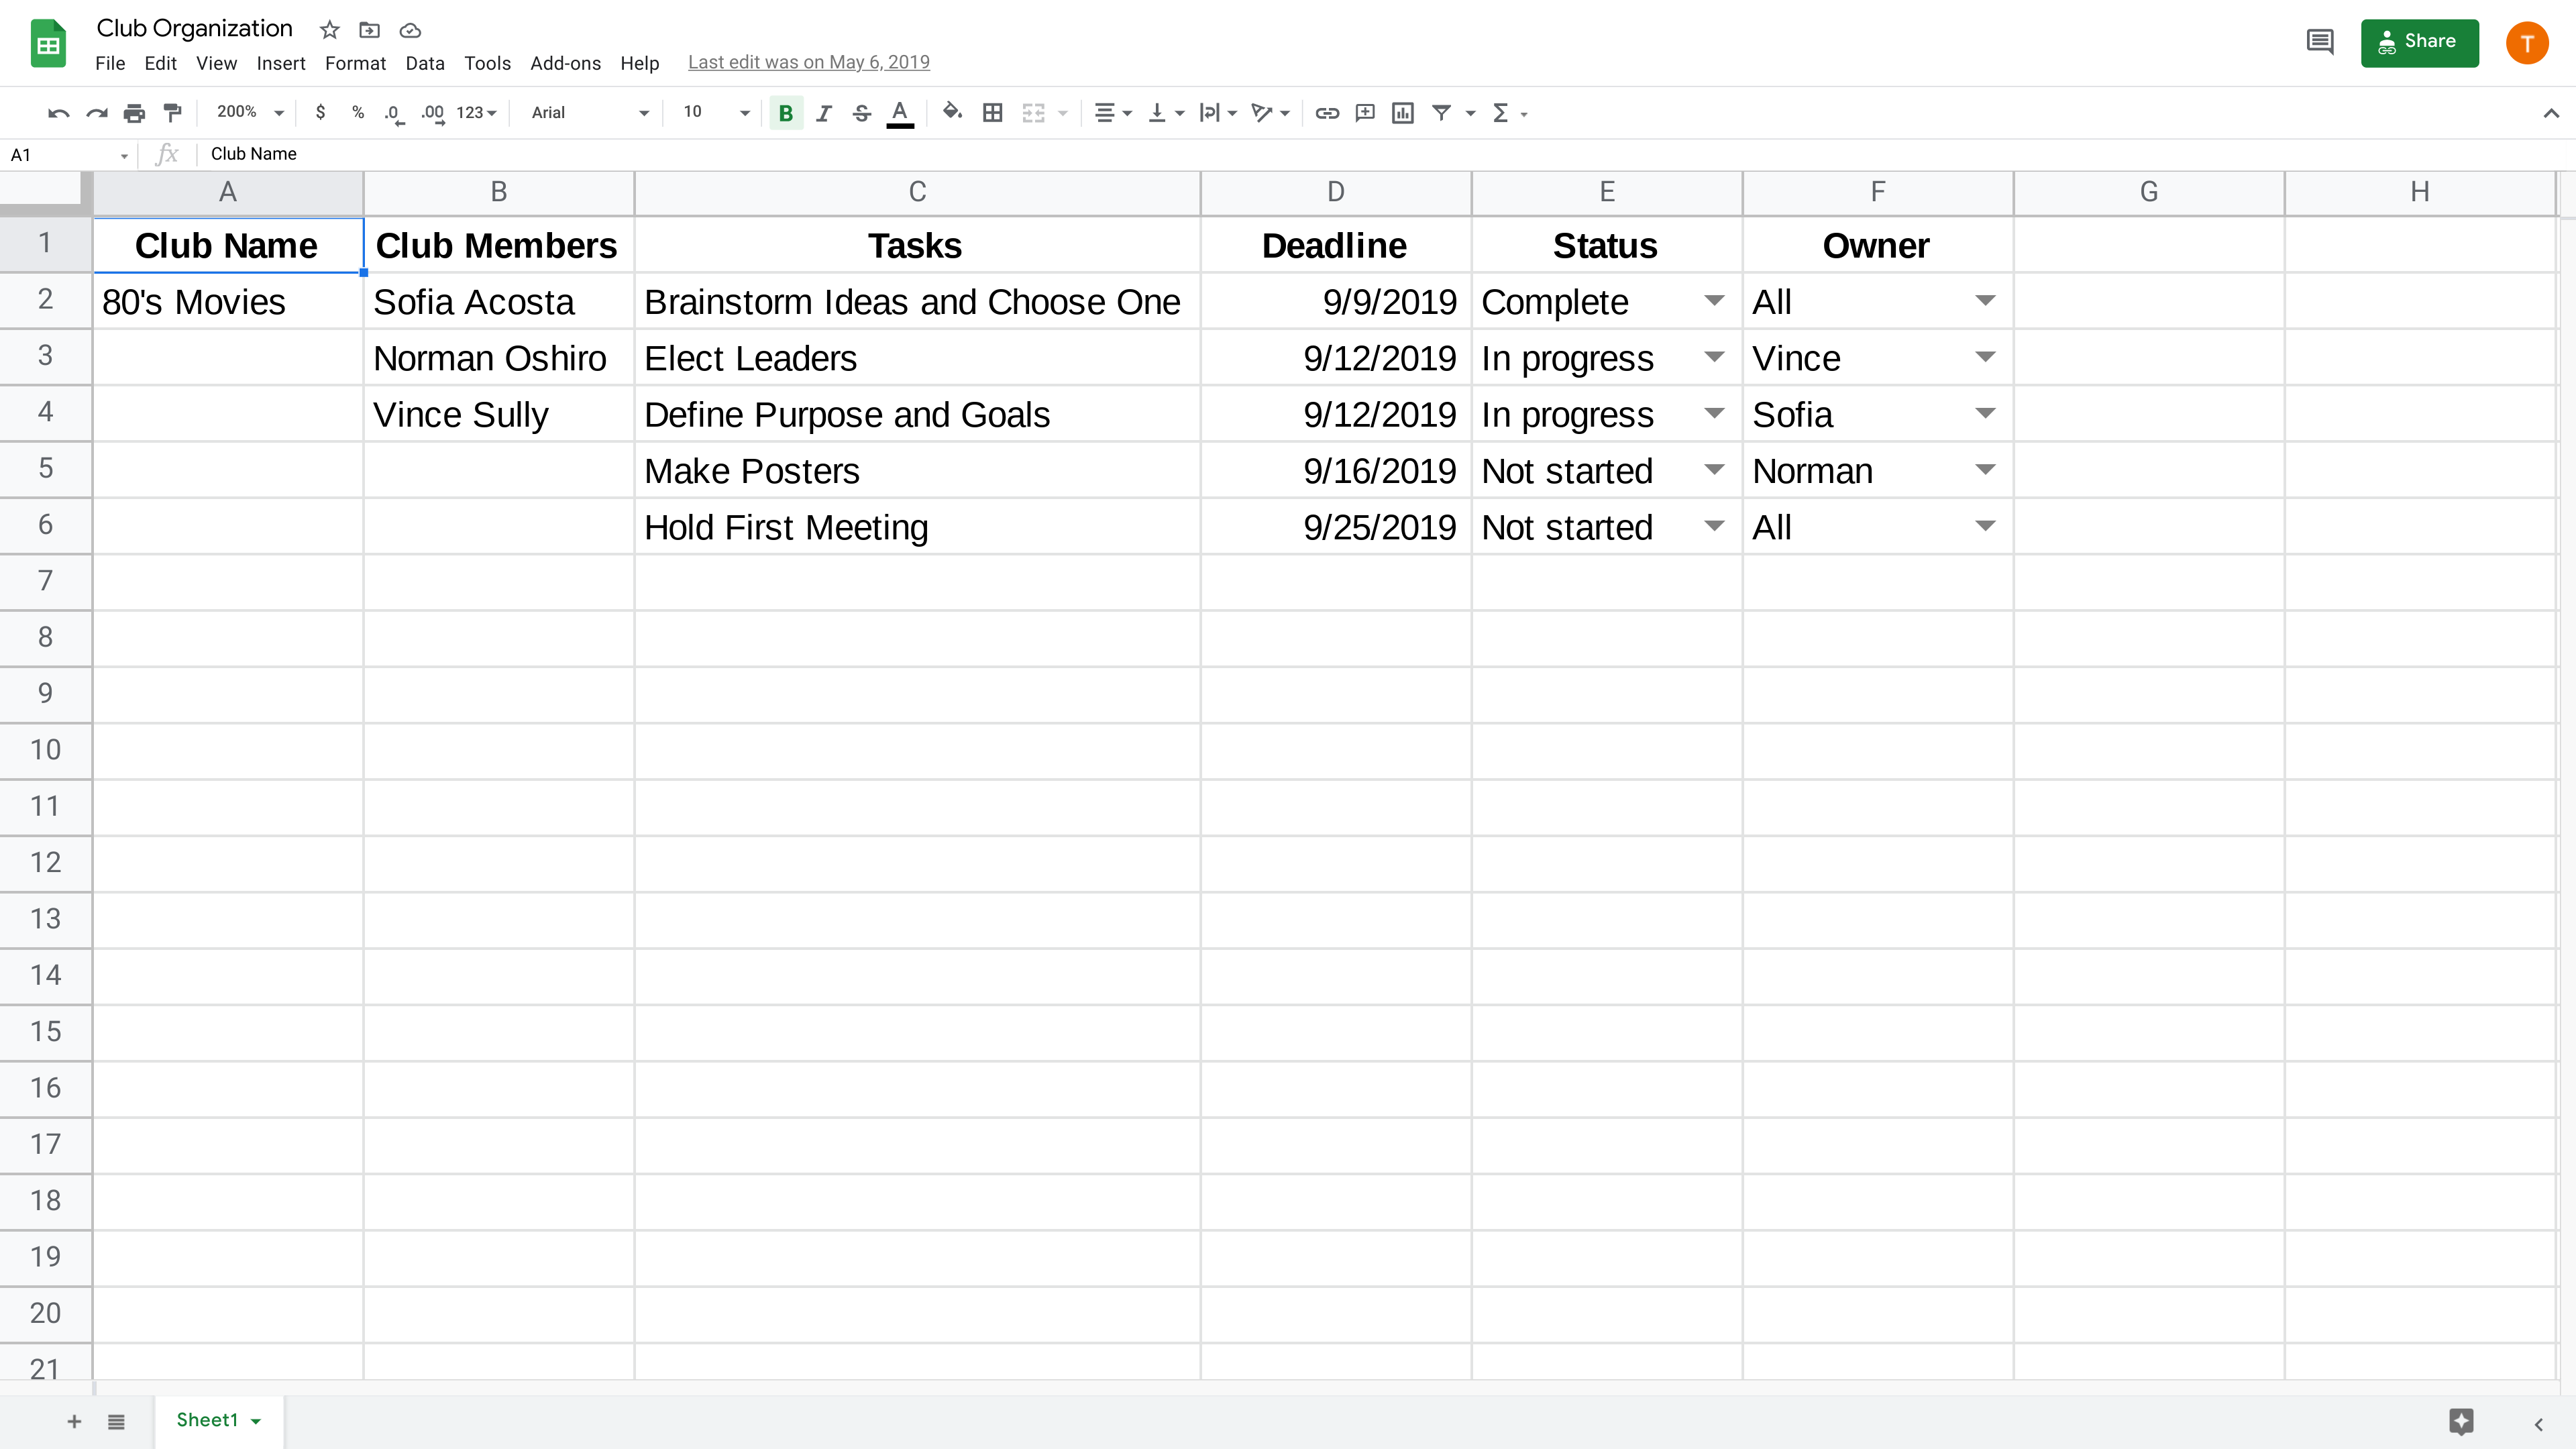Click the Redo icon in toolbar
This screenshot has height=1449, width=2576.
click(96, 113)
